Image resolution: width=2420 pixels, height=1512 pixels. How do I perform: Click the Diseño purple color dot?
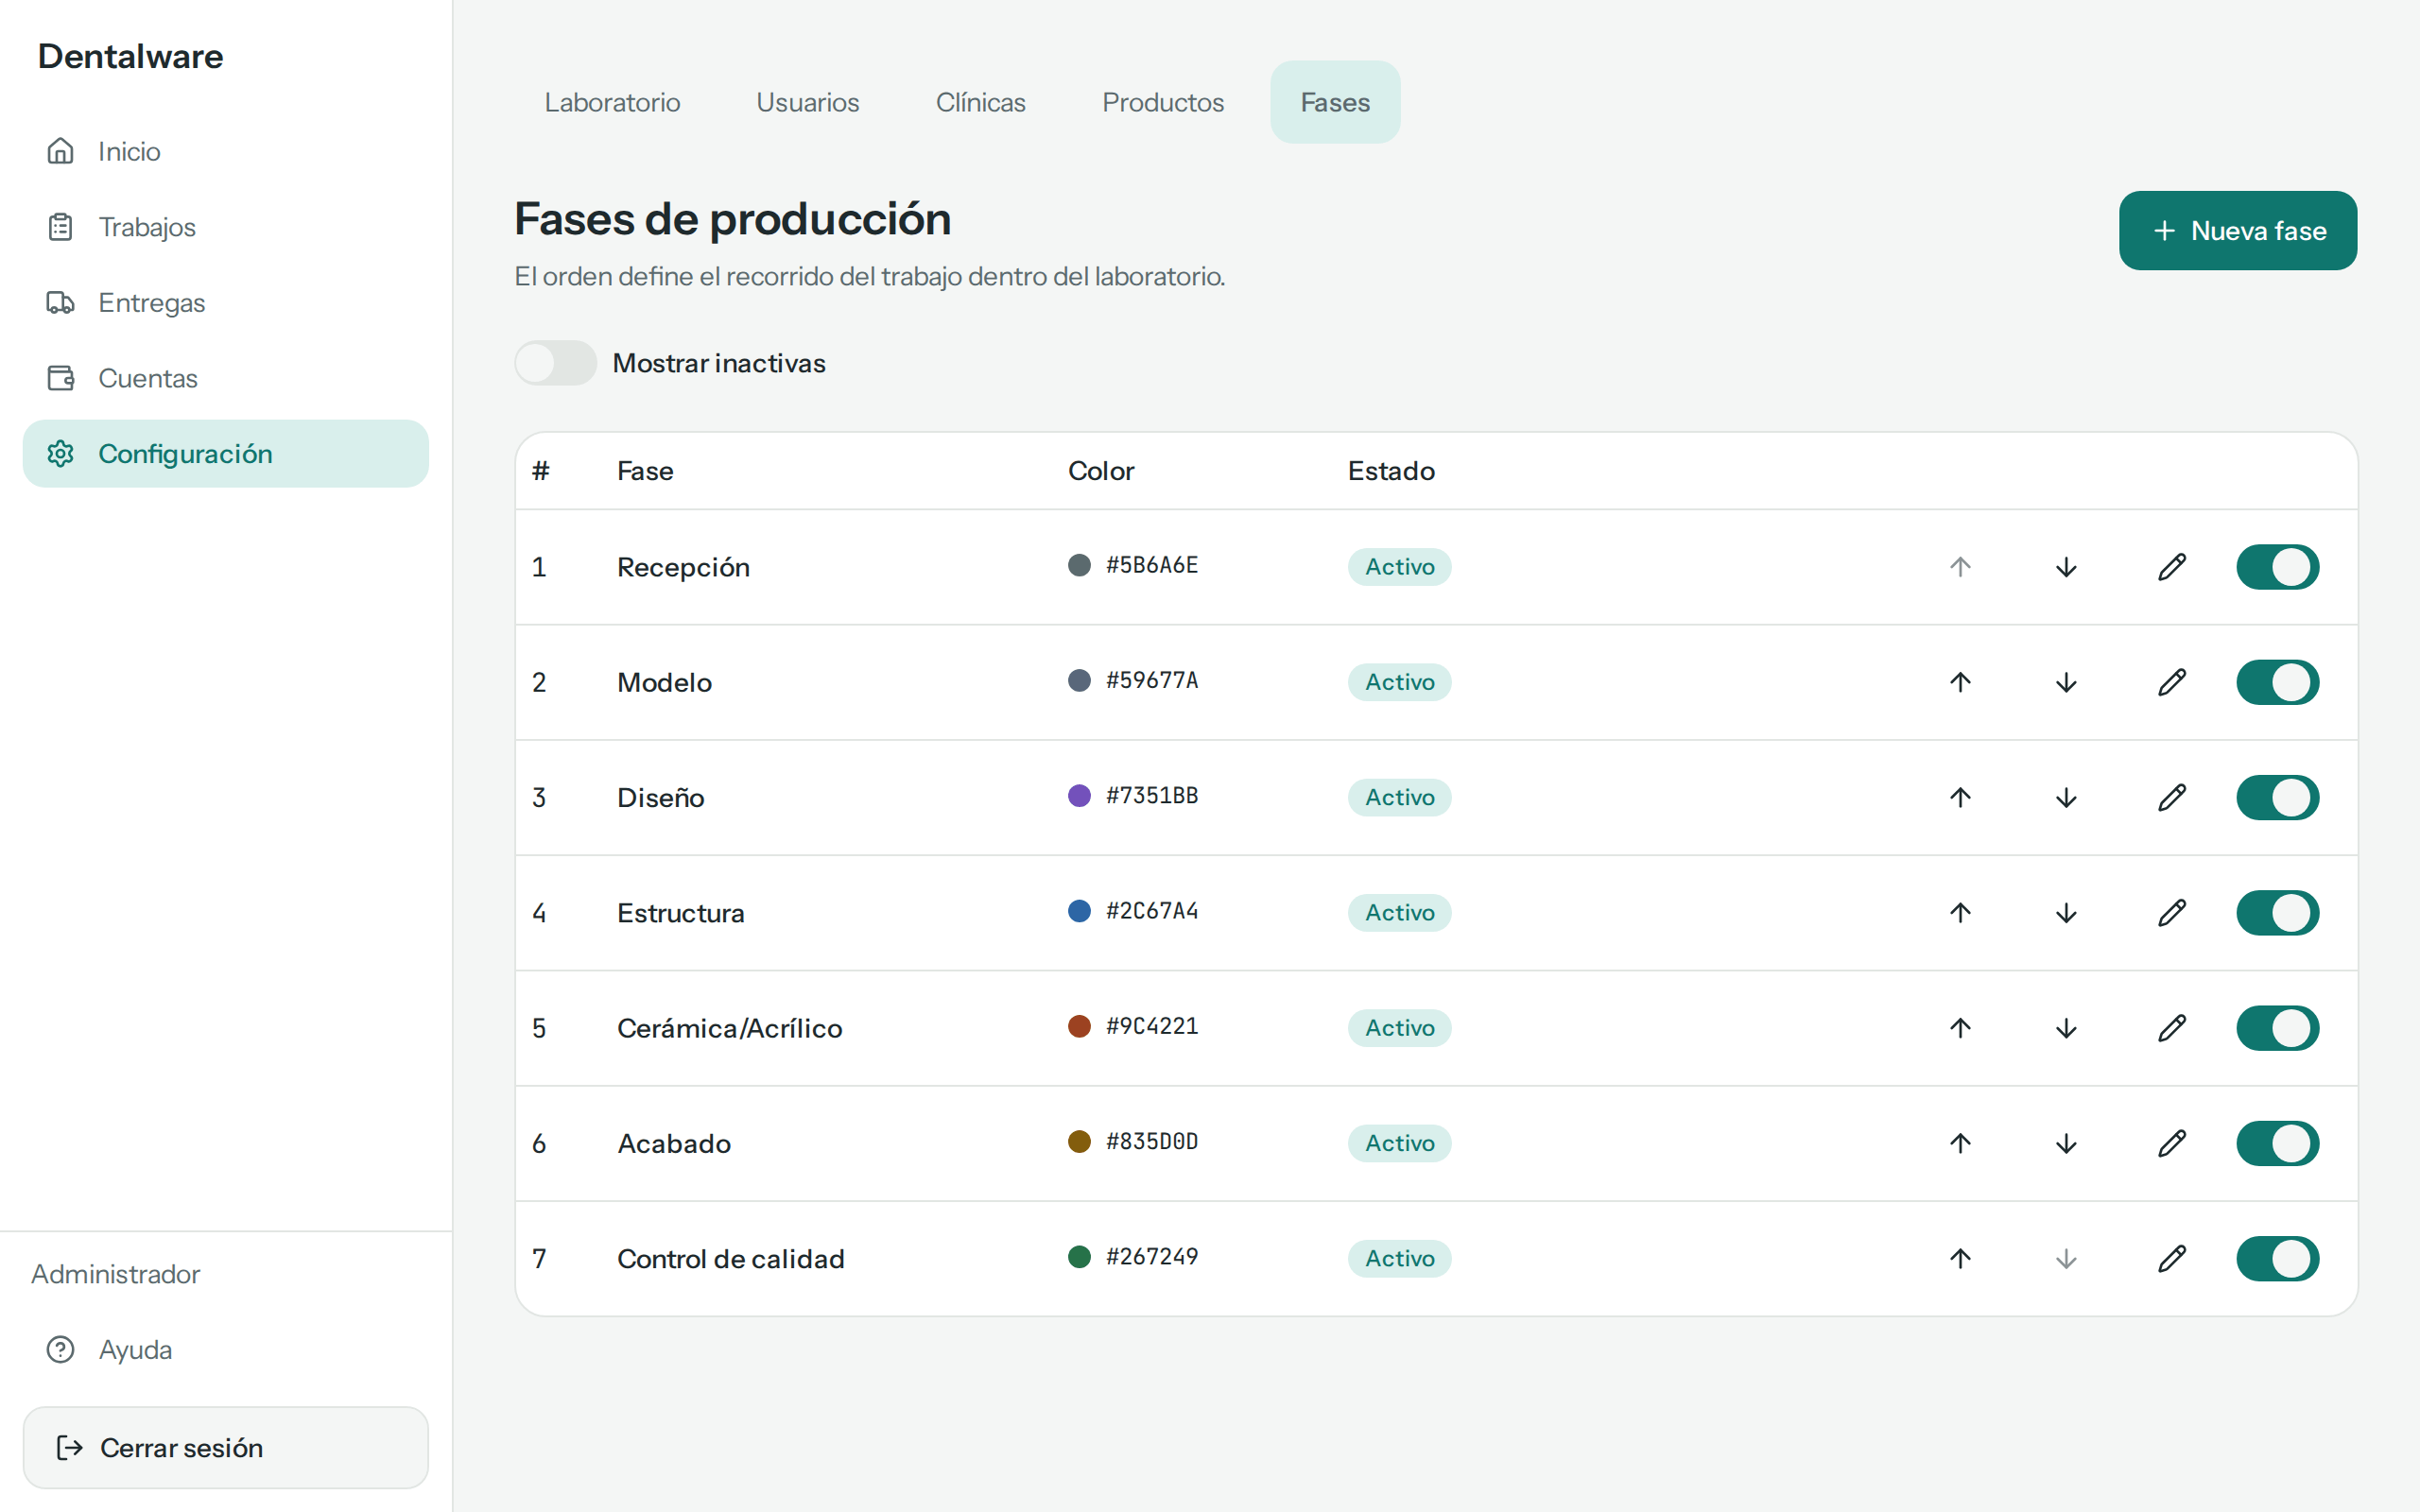tap(1079, 796)
